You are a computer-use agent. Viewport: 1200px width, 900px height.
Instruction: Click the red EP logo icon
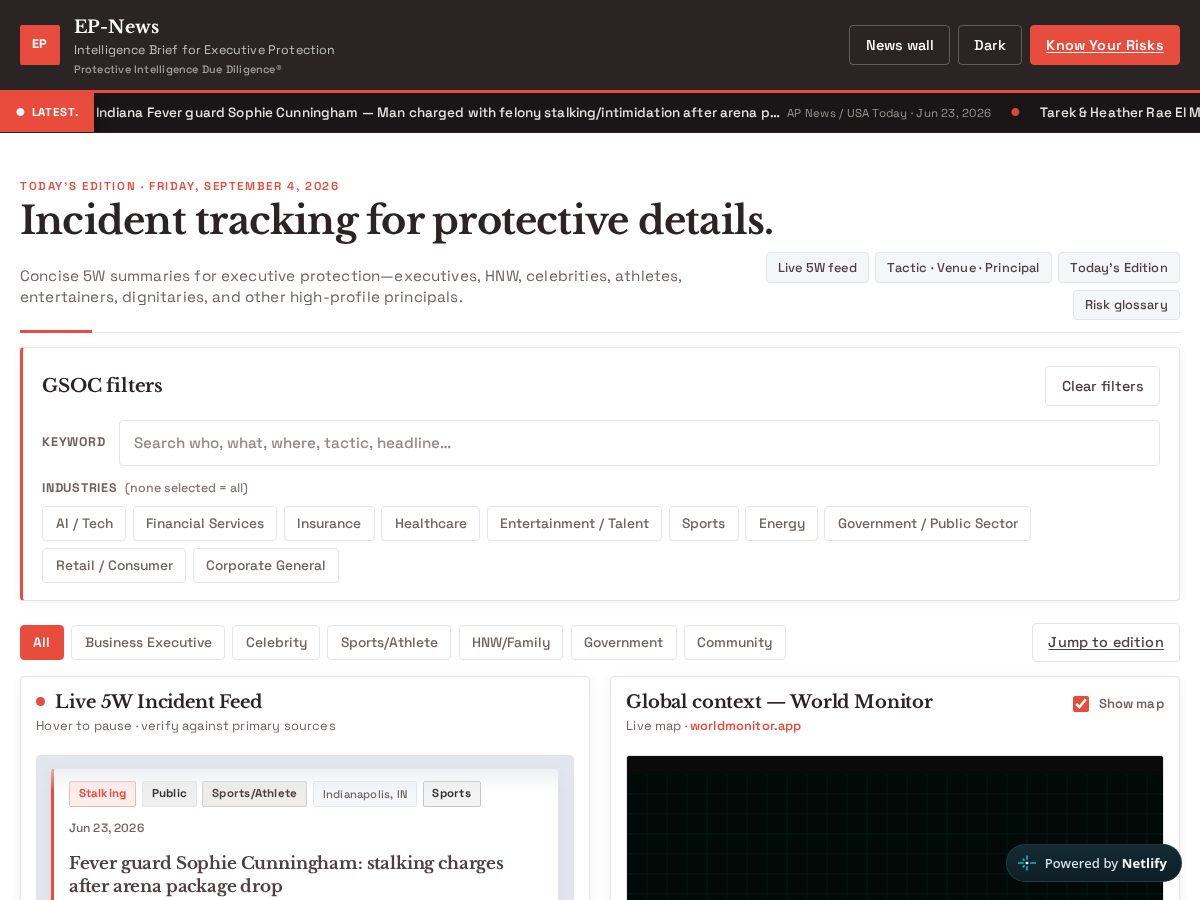[40, 45]
